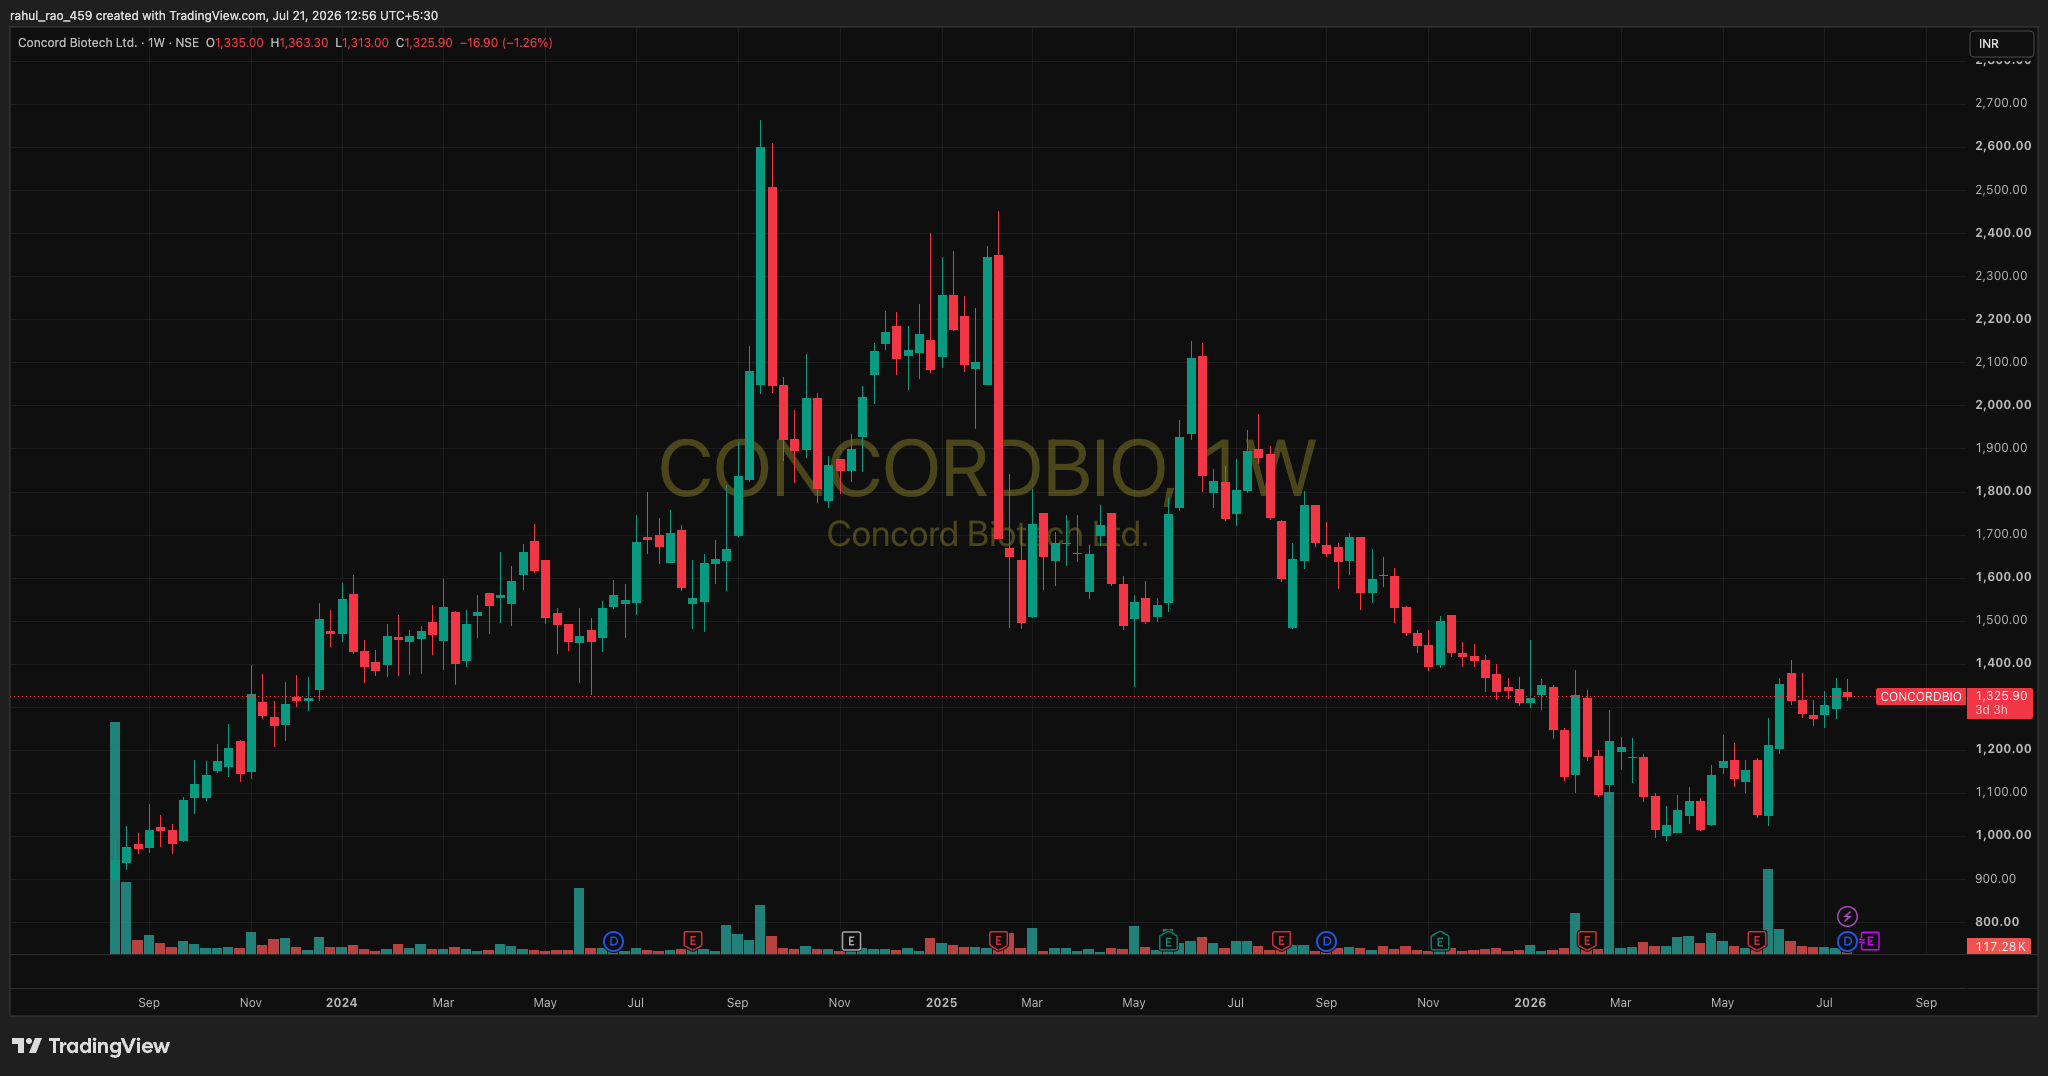Click the 1,000.00 price axis label
Screen dimensions: 2048x1076
[2003, 835]
